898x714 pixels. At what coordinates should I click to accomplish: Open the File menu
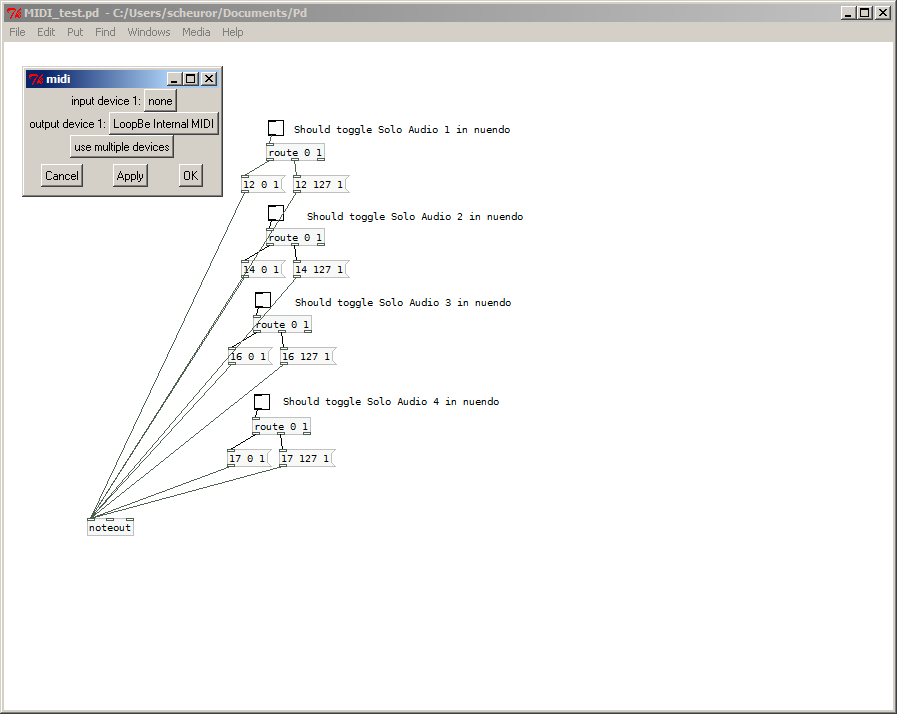[x=17, y=32]
